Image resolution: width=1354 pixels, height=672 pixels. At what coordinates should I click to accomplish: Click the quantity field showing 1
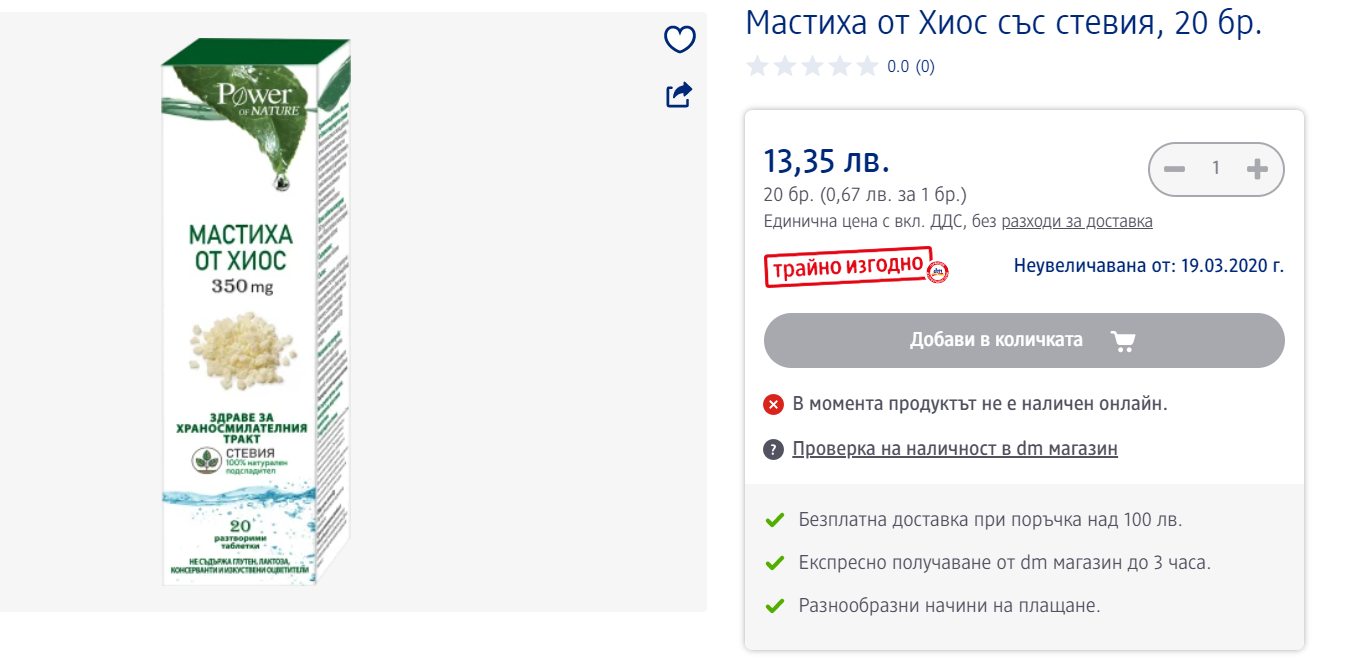(x=1216, y=169)
